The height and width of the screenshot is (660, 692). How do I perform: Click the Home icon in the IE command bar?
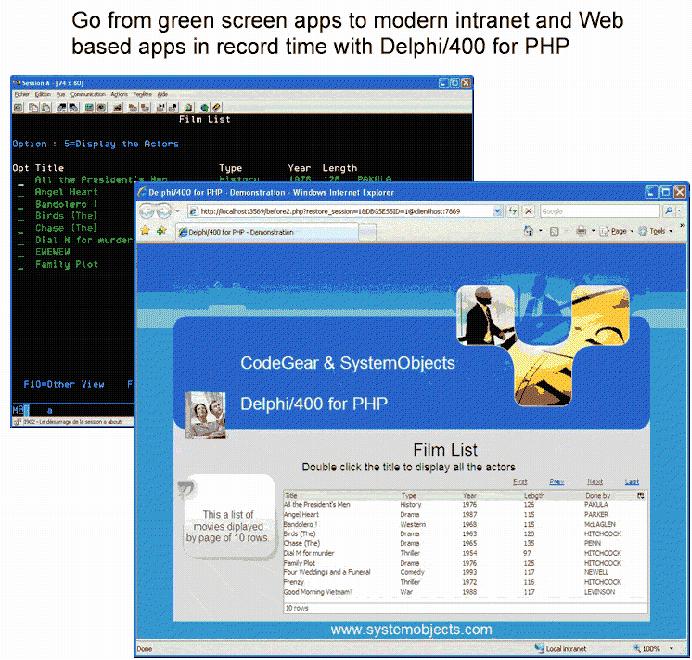pos(528,231)
